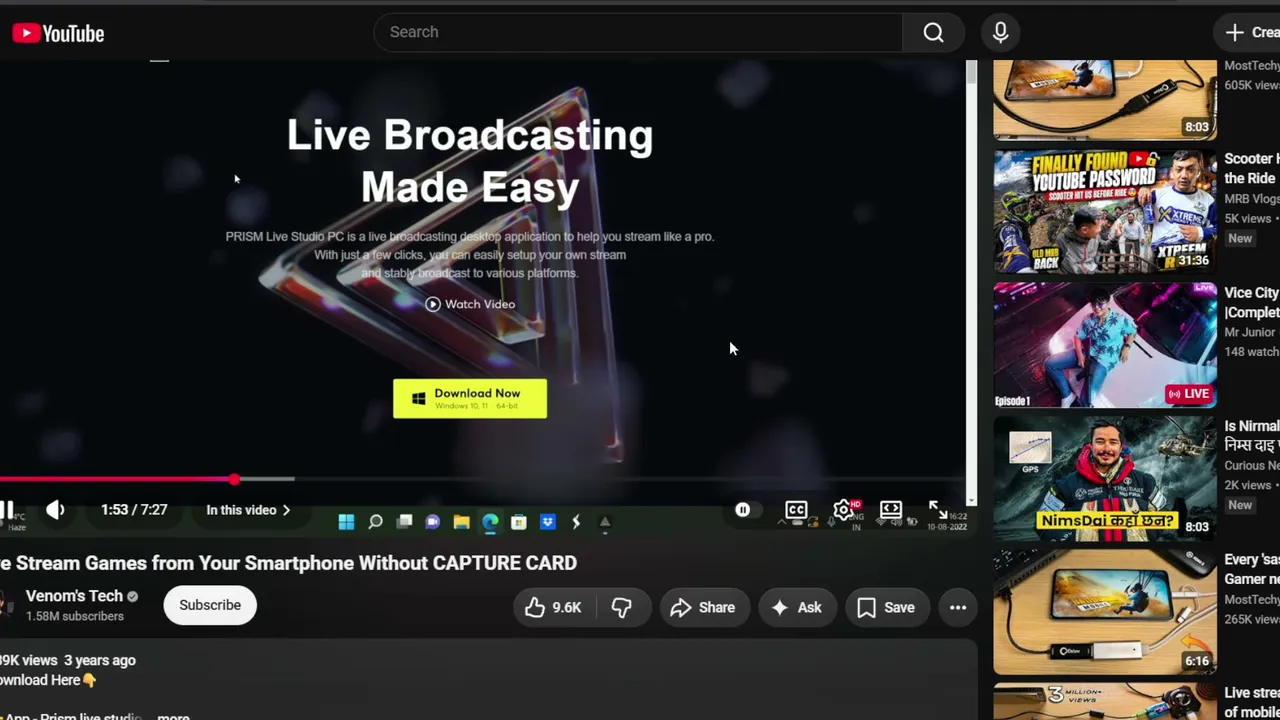Click the 1:53 / 7:27 time display
1280x720 pixels.
pos(134,510)
